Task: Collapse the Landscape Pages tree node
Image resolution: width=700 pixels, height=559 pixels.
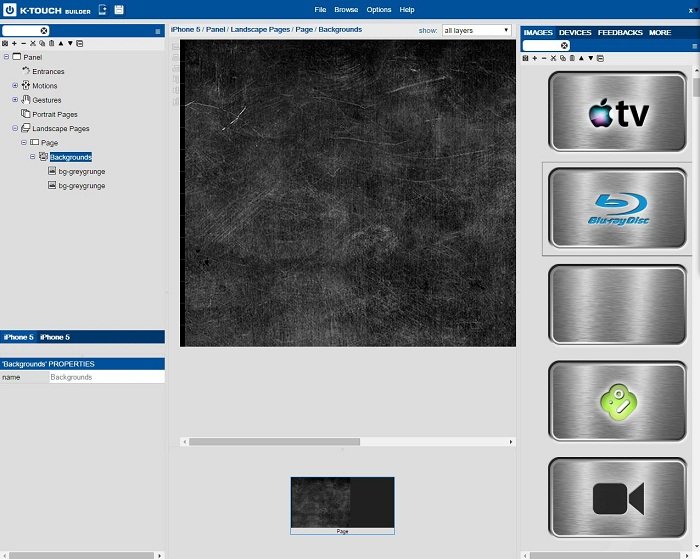Action: (15, 128)
